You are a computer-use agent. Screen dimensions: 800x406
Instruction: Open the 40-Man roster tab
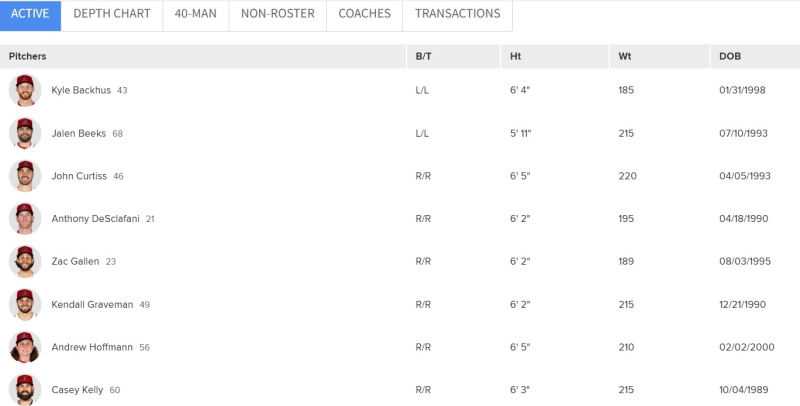tap(195, 14)
